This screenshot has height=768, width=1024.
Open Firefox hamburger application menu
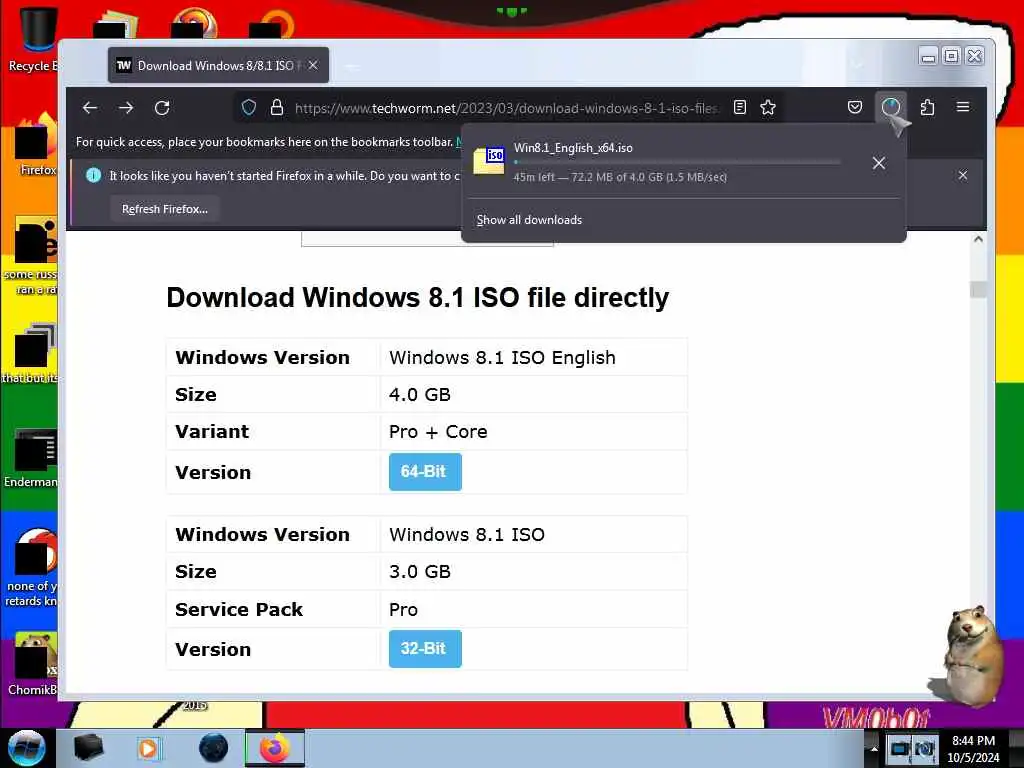pyautogui.click(x=963, y=107)
